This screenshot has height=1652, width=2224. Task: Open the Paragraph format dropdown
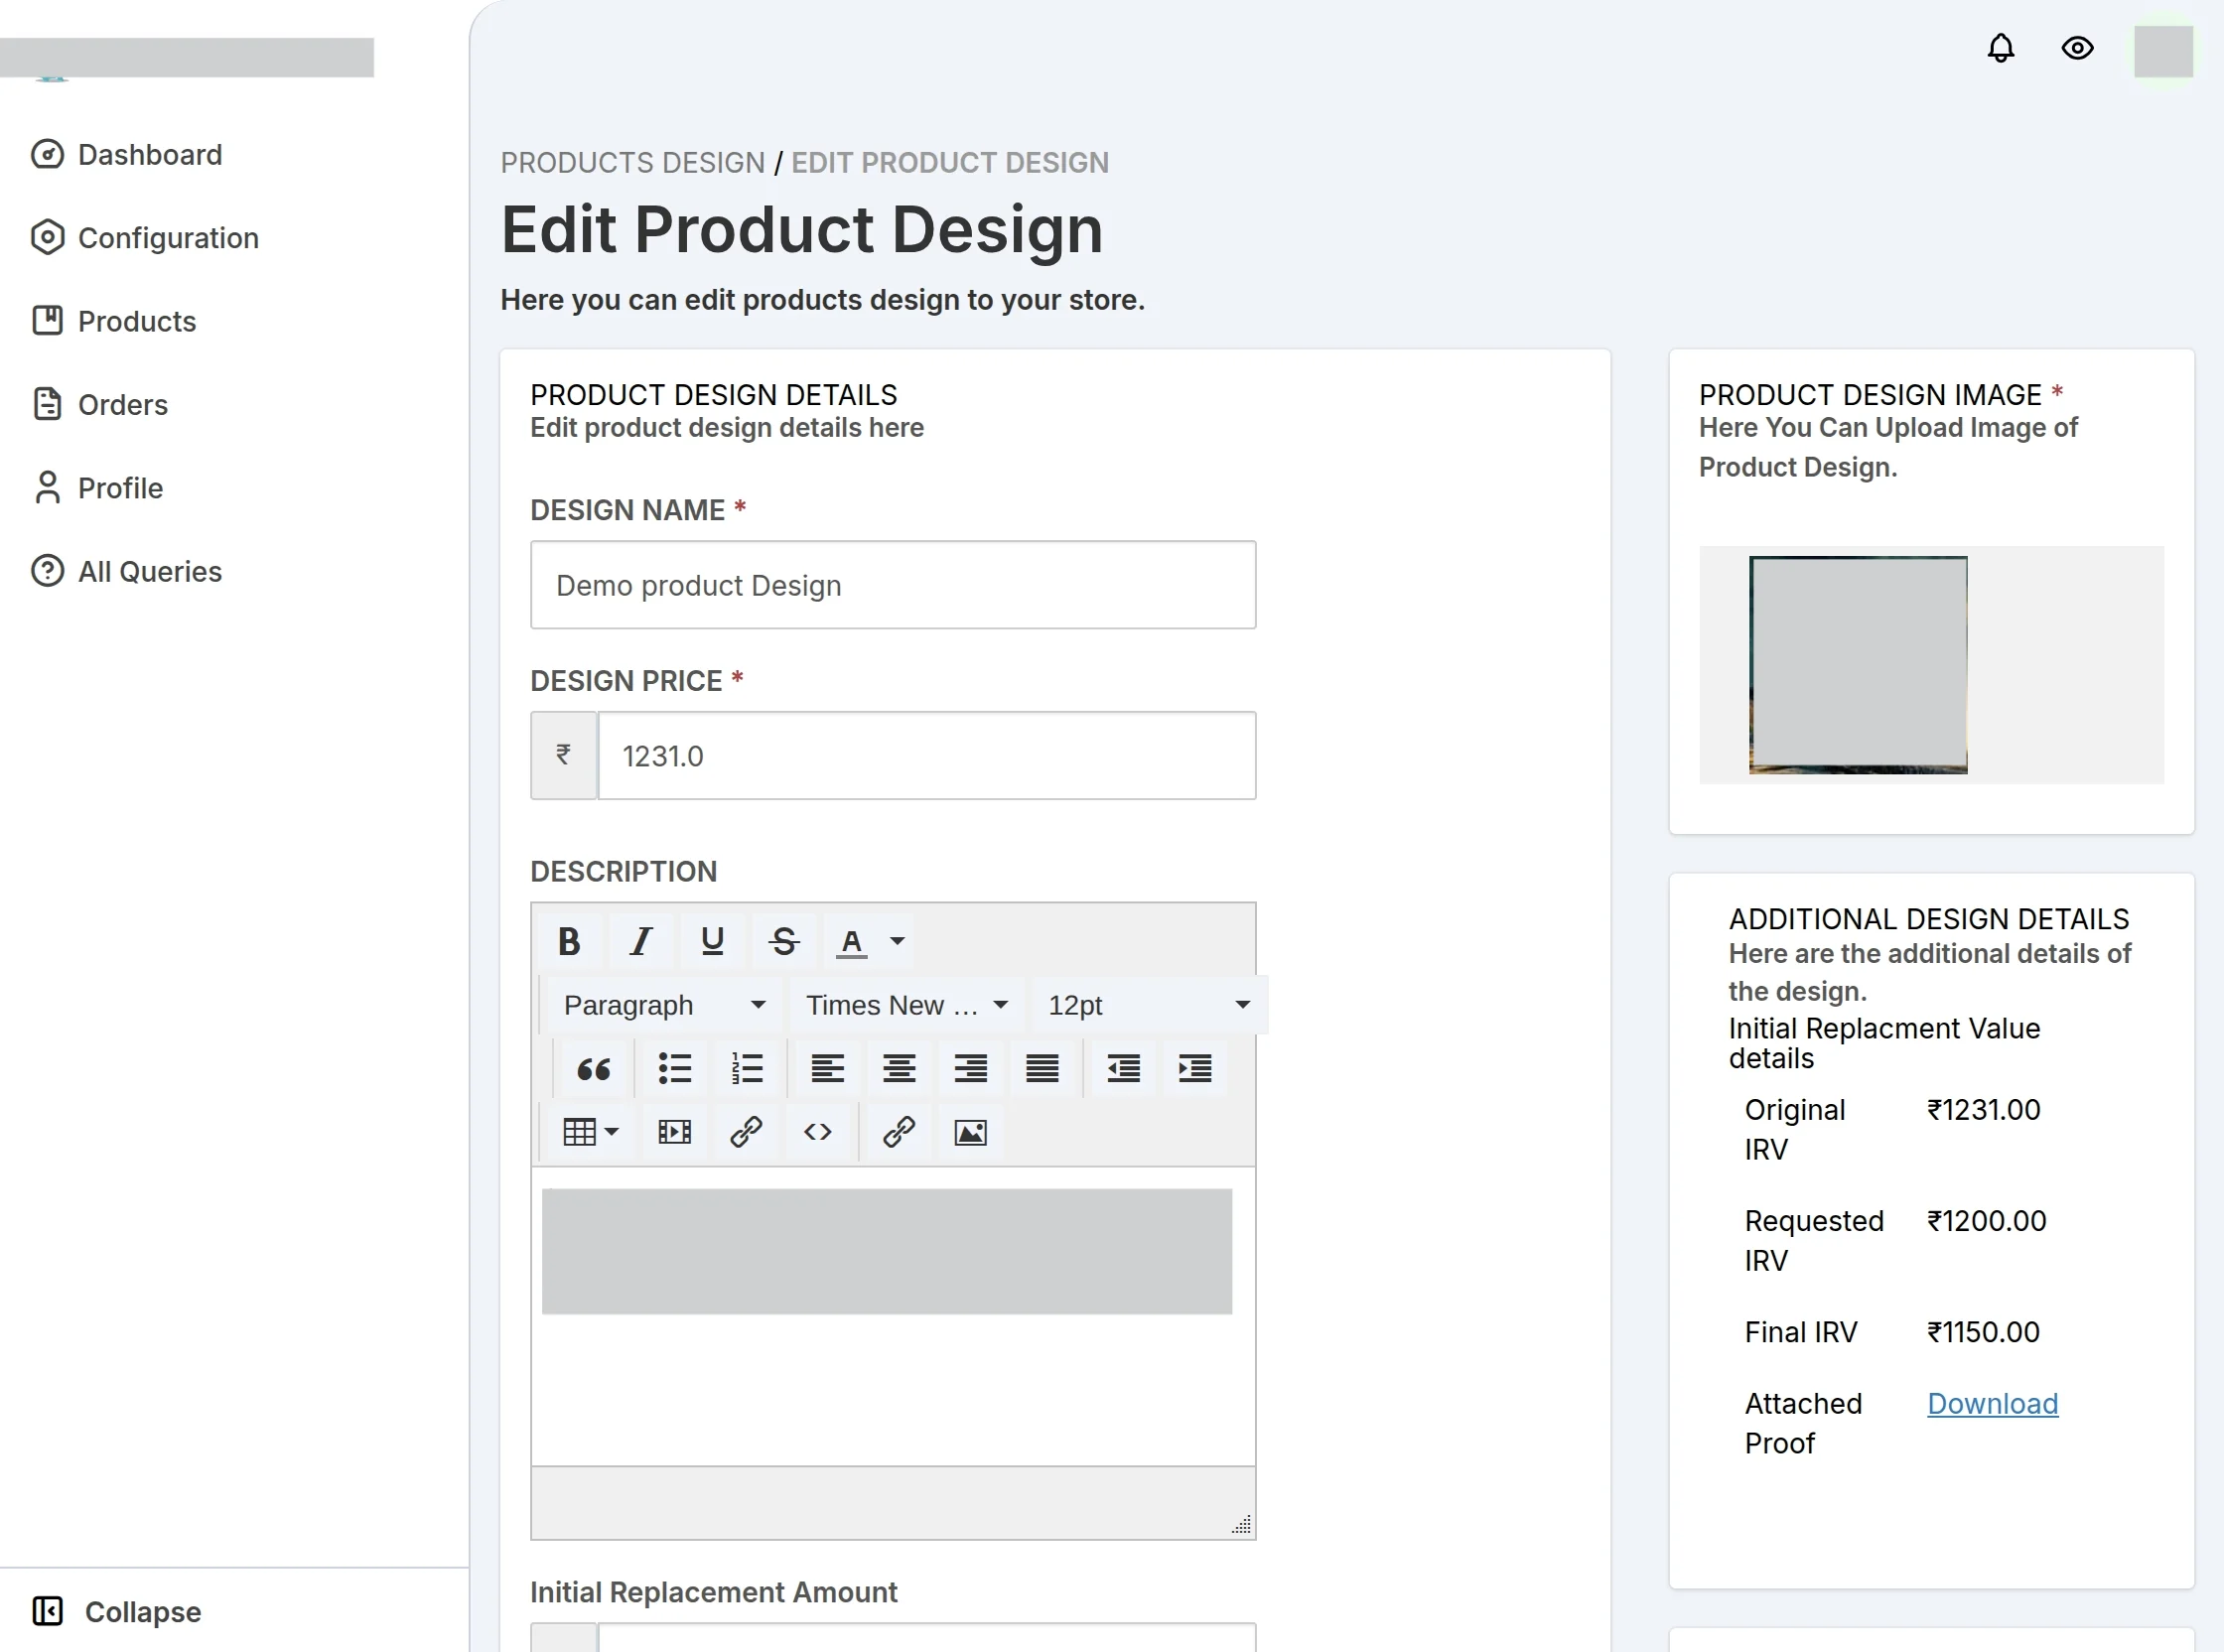665,1005
